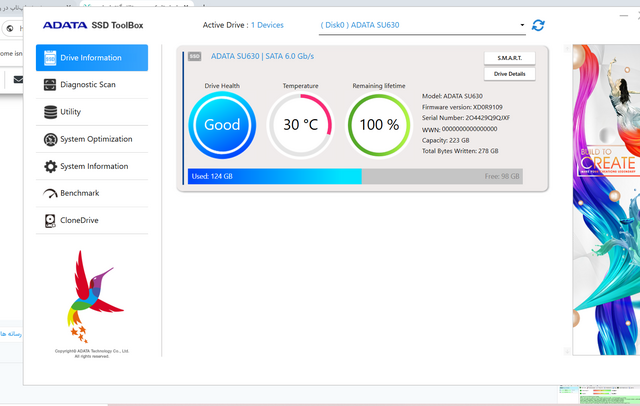This screenshot has width=640, height=406.
Task: Select the Utility disk icon
Action: (49, 112)
